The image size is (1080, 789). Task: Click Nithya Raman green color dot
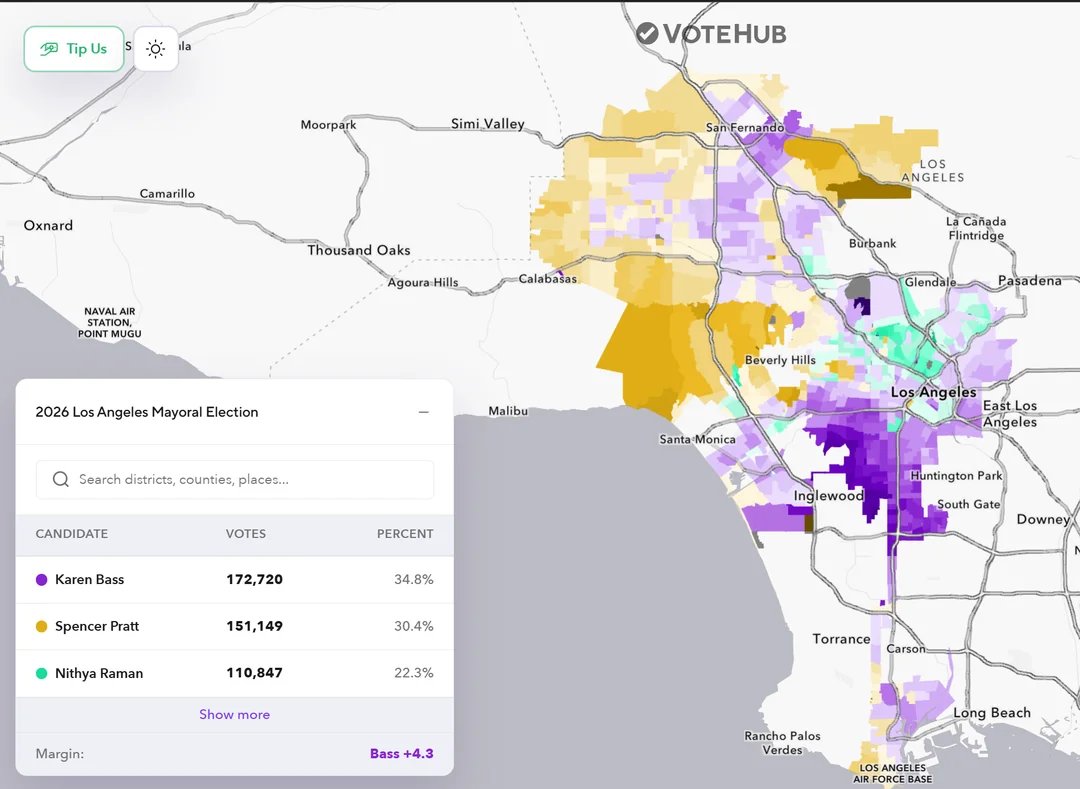(41, 673)
